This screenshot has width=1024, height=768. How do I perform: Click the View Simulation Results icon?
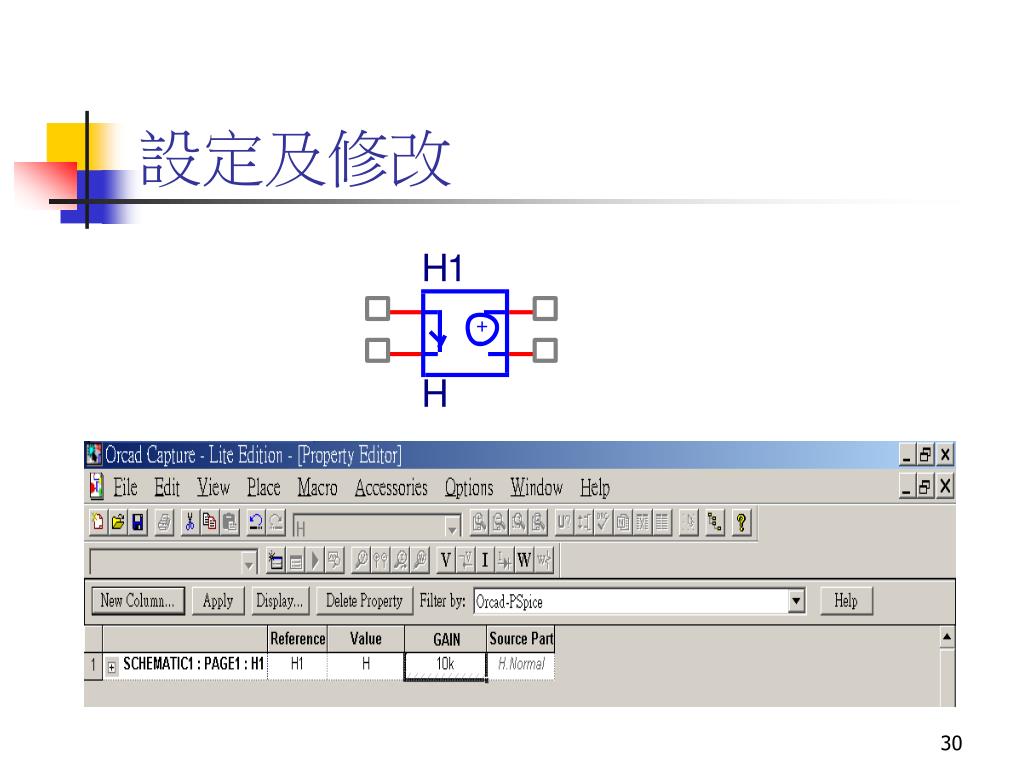pos(334,560)
